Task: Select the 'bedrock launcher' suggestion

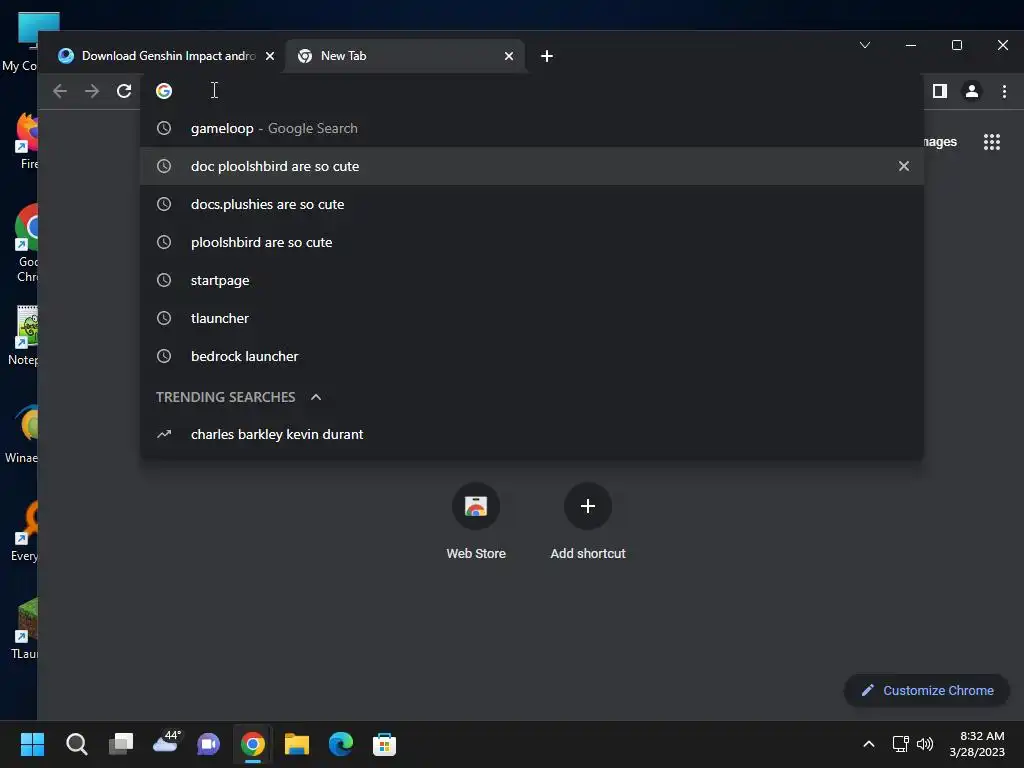Action: coord(532,356)
